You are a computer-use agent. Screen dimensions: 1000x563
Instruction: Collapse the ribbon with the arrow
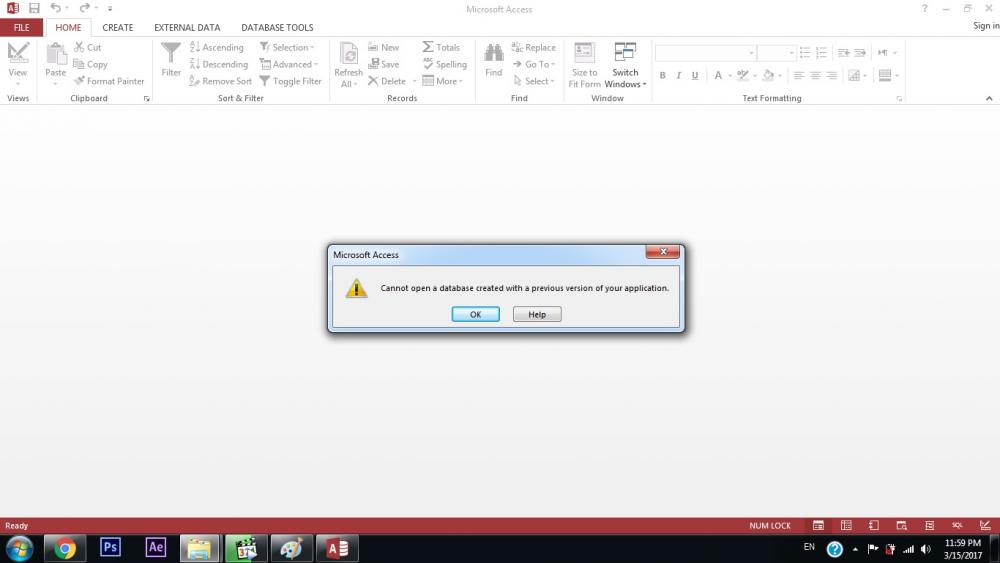pos(989,98)
